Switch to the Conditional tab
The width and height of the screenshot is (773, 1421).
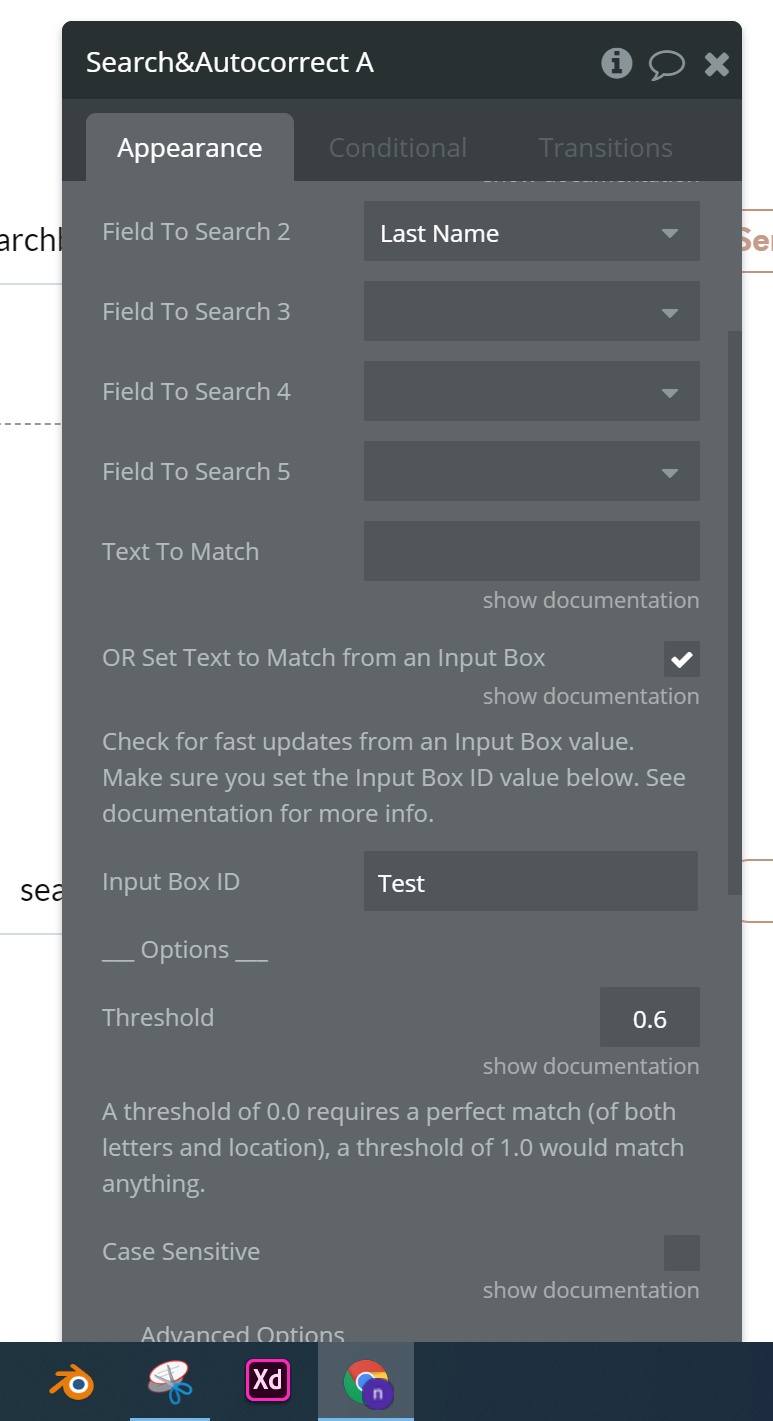point(398,148)
